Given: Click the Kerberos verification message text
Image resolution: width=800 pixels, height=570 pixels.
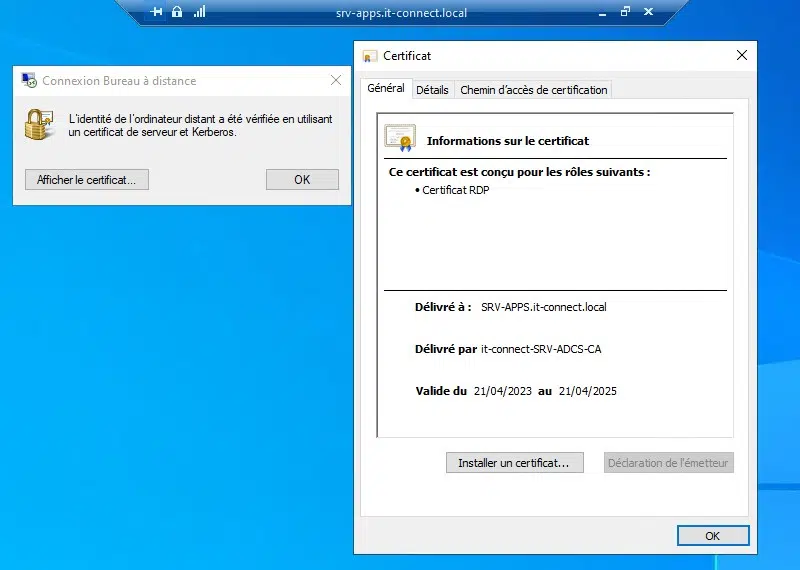Looking at the screenshot, I should pos(201,126).
